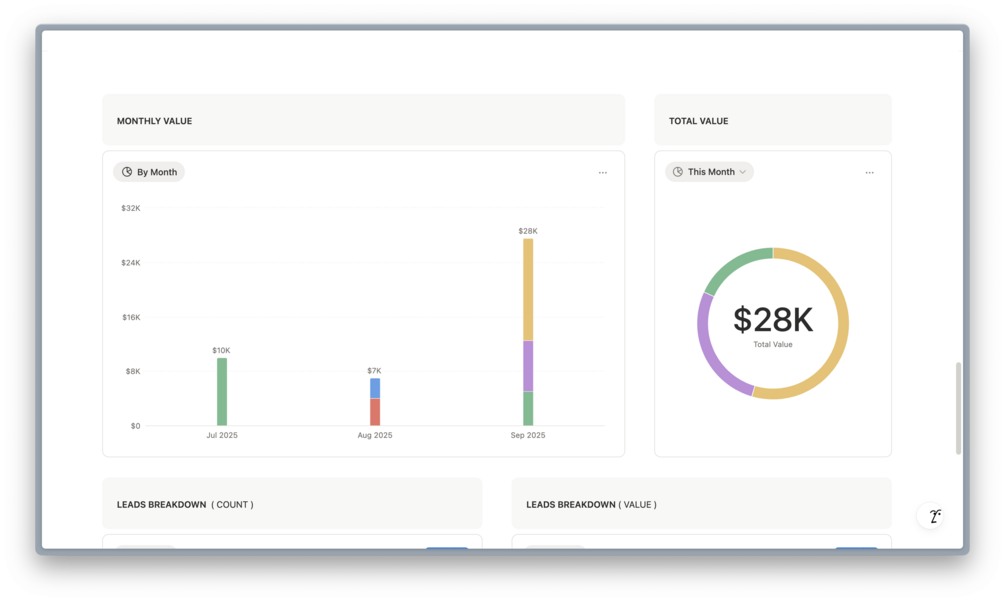
Task: Click the pie icon beside By Month
Action: (x=127, y=172)
